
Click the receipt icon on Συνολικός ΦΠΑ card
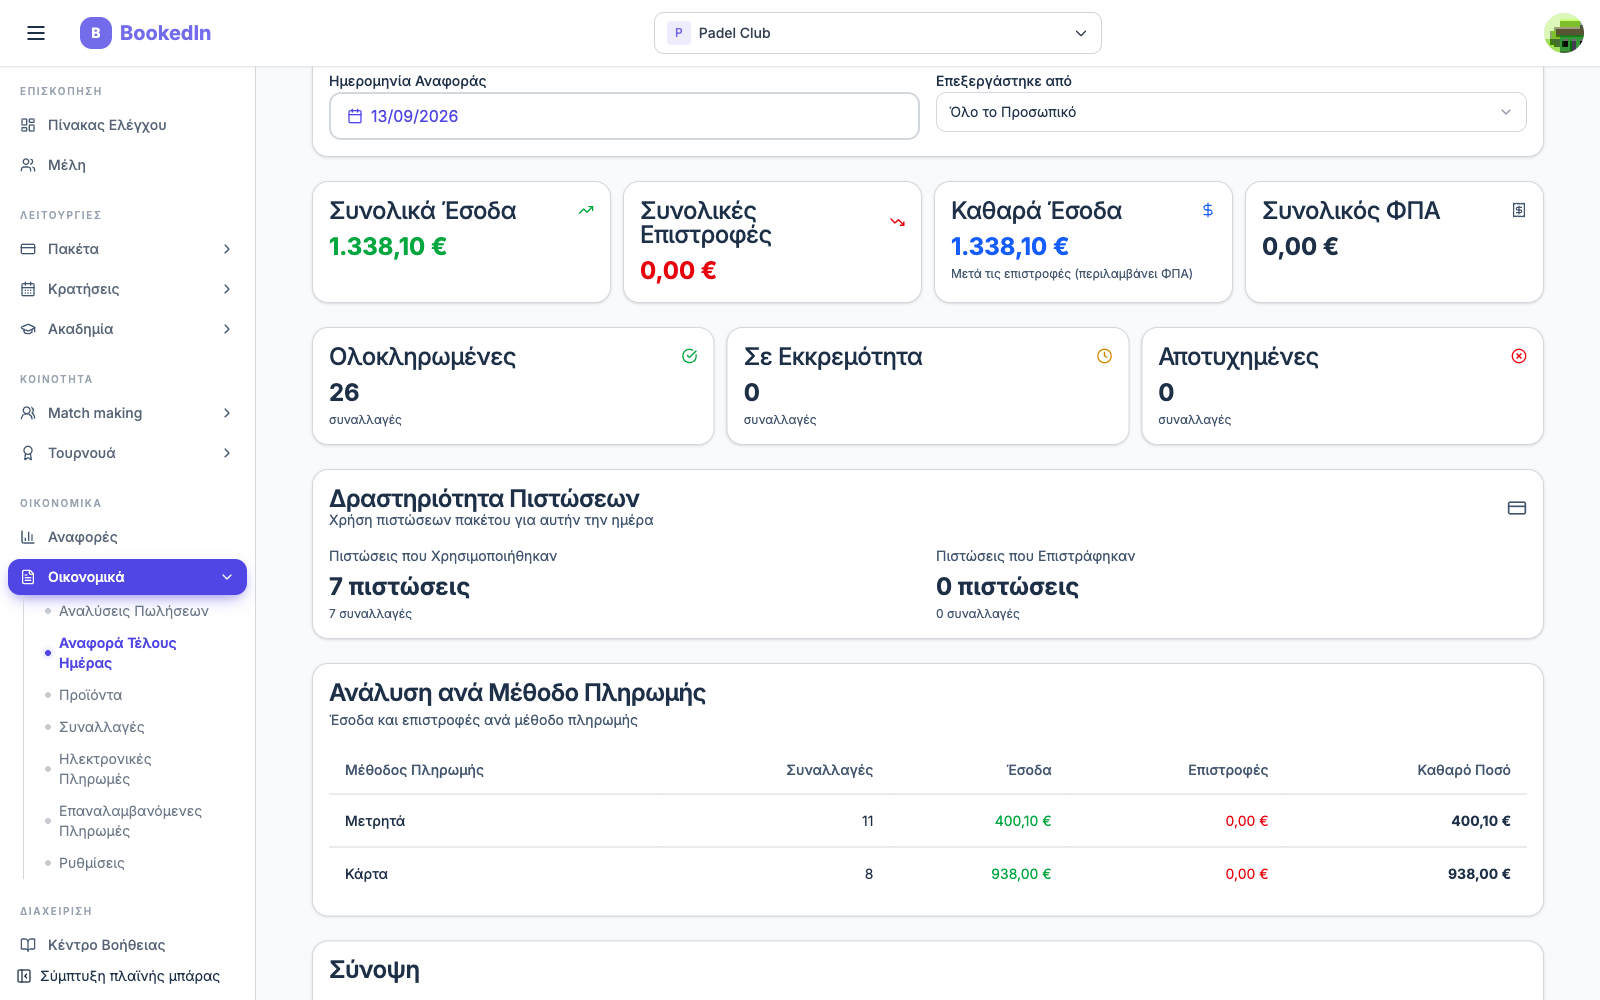(1519, 210)
